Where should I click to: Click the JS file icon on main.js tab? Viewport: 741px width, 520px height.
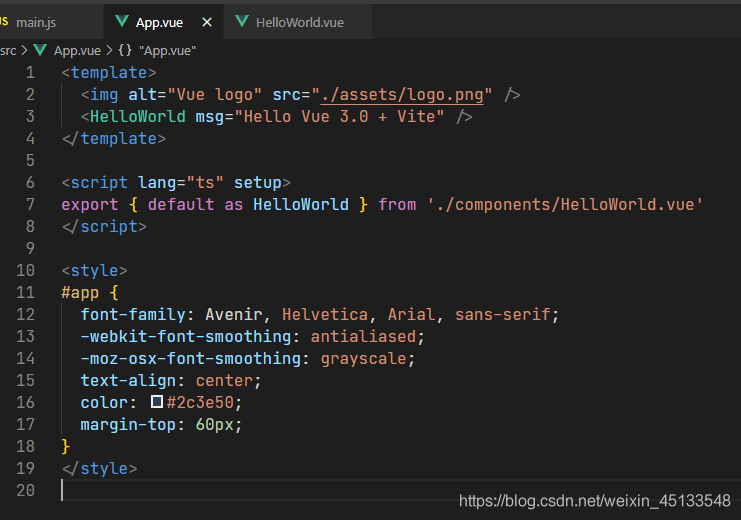(4, 22)
